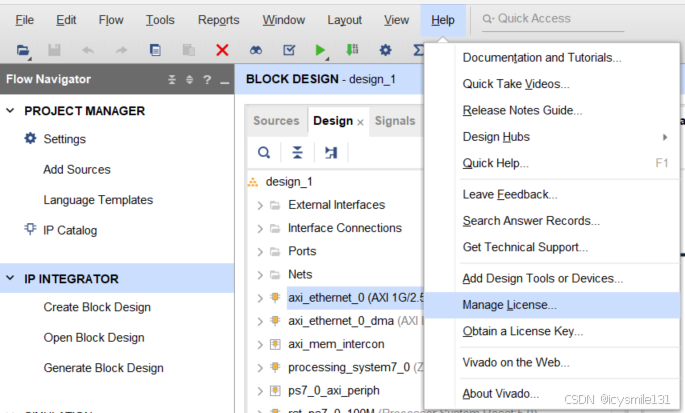Image resolution: width=685 pixels, height=413 pixels.
Task: Expand the ps7_0_axi_periph tree node
Action: click(260, 391)
